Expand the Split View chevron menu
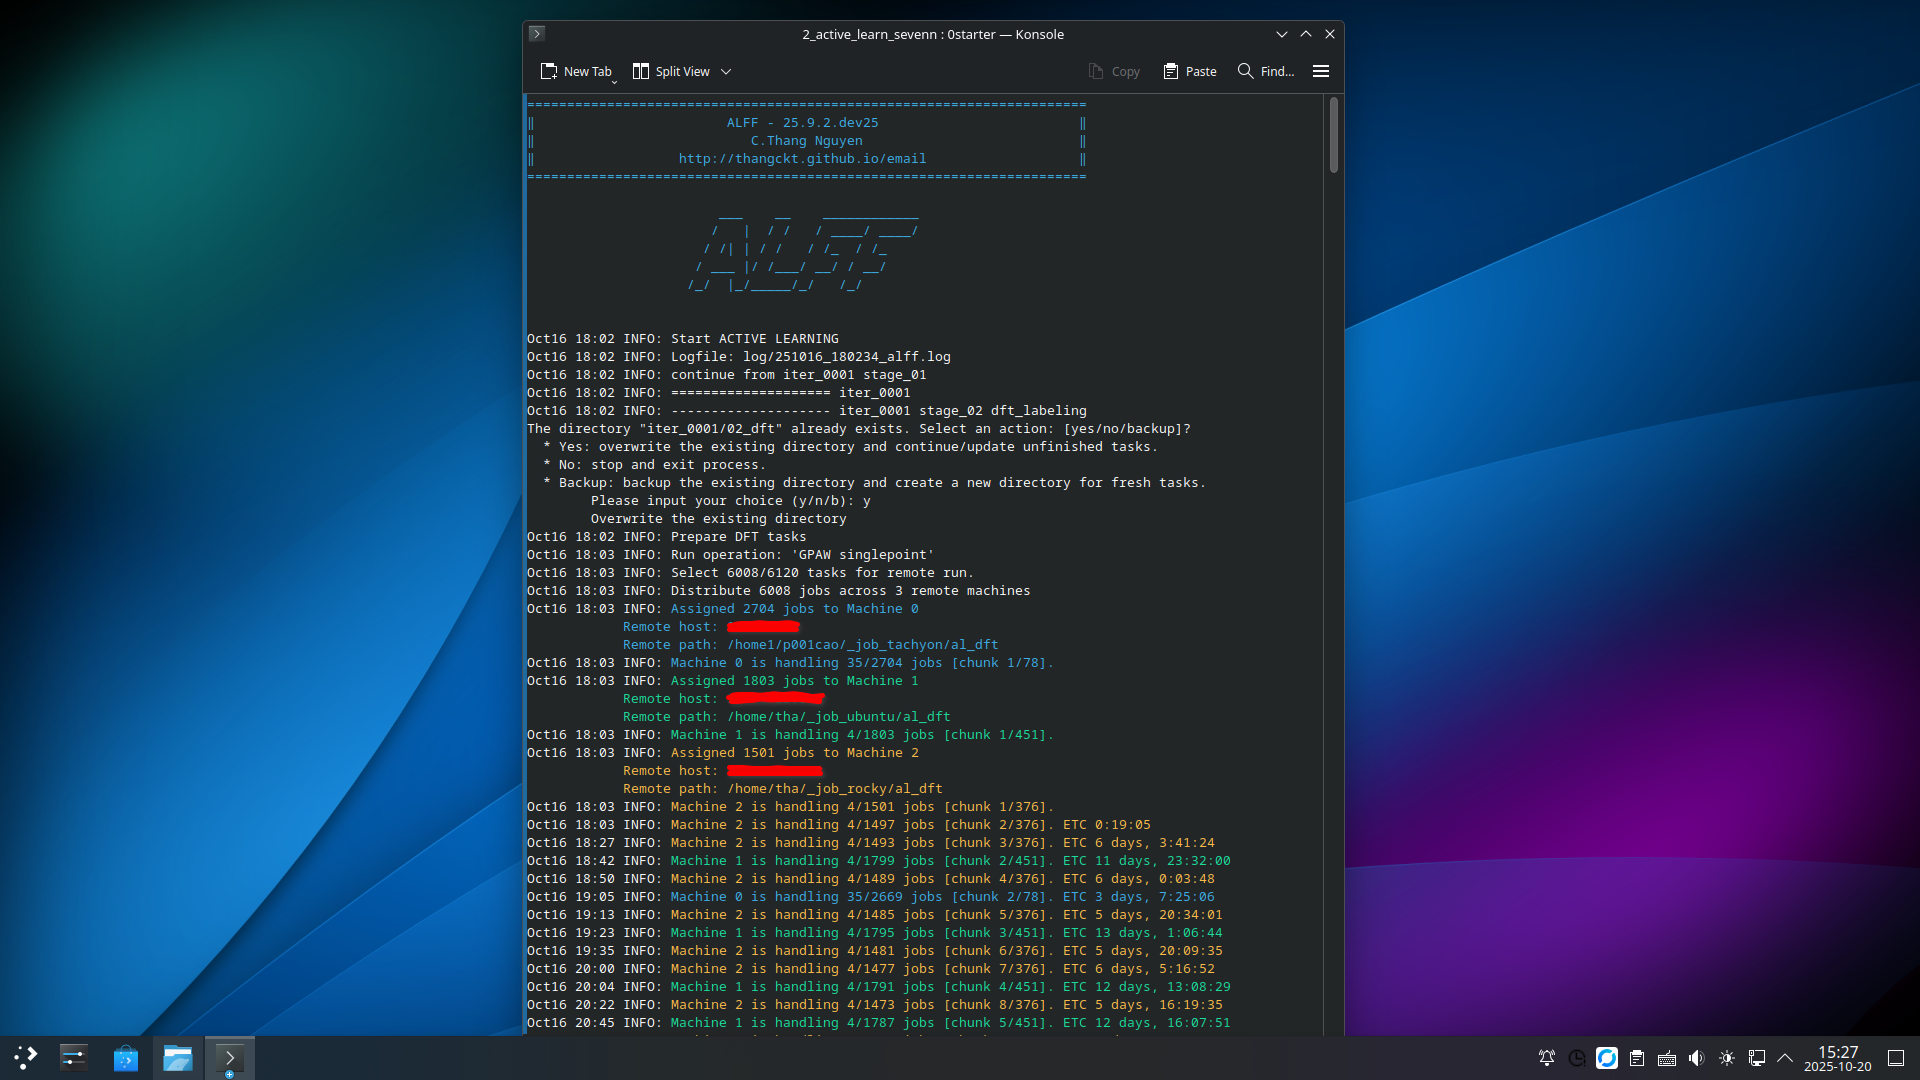Viewport: 1920px width, 1080px height. [726, 71]
